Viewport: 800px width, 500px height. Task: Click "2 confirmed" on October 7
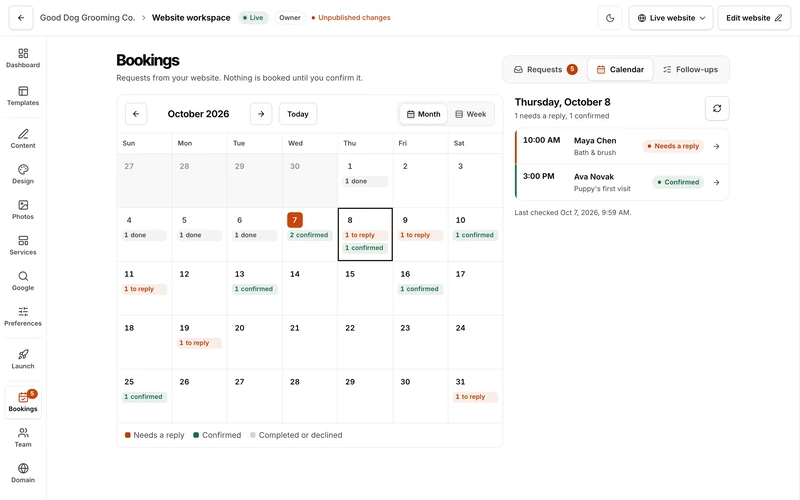coord(309,235)
